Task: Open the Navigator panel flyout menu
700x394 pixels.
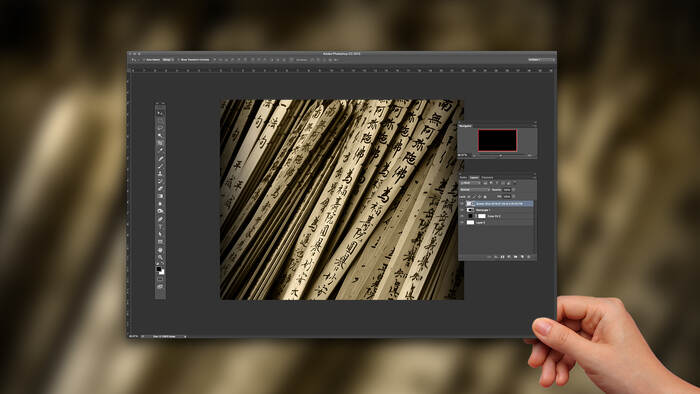Action: click(534, 126)
